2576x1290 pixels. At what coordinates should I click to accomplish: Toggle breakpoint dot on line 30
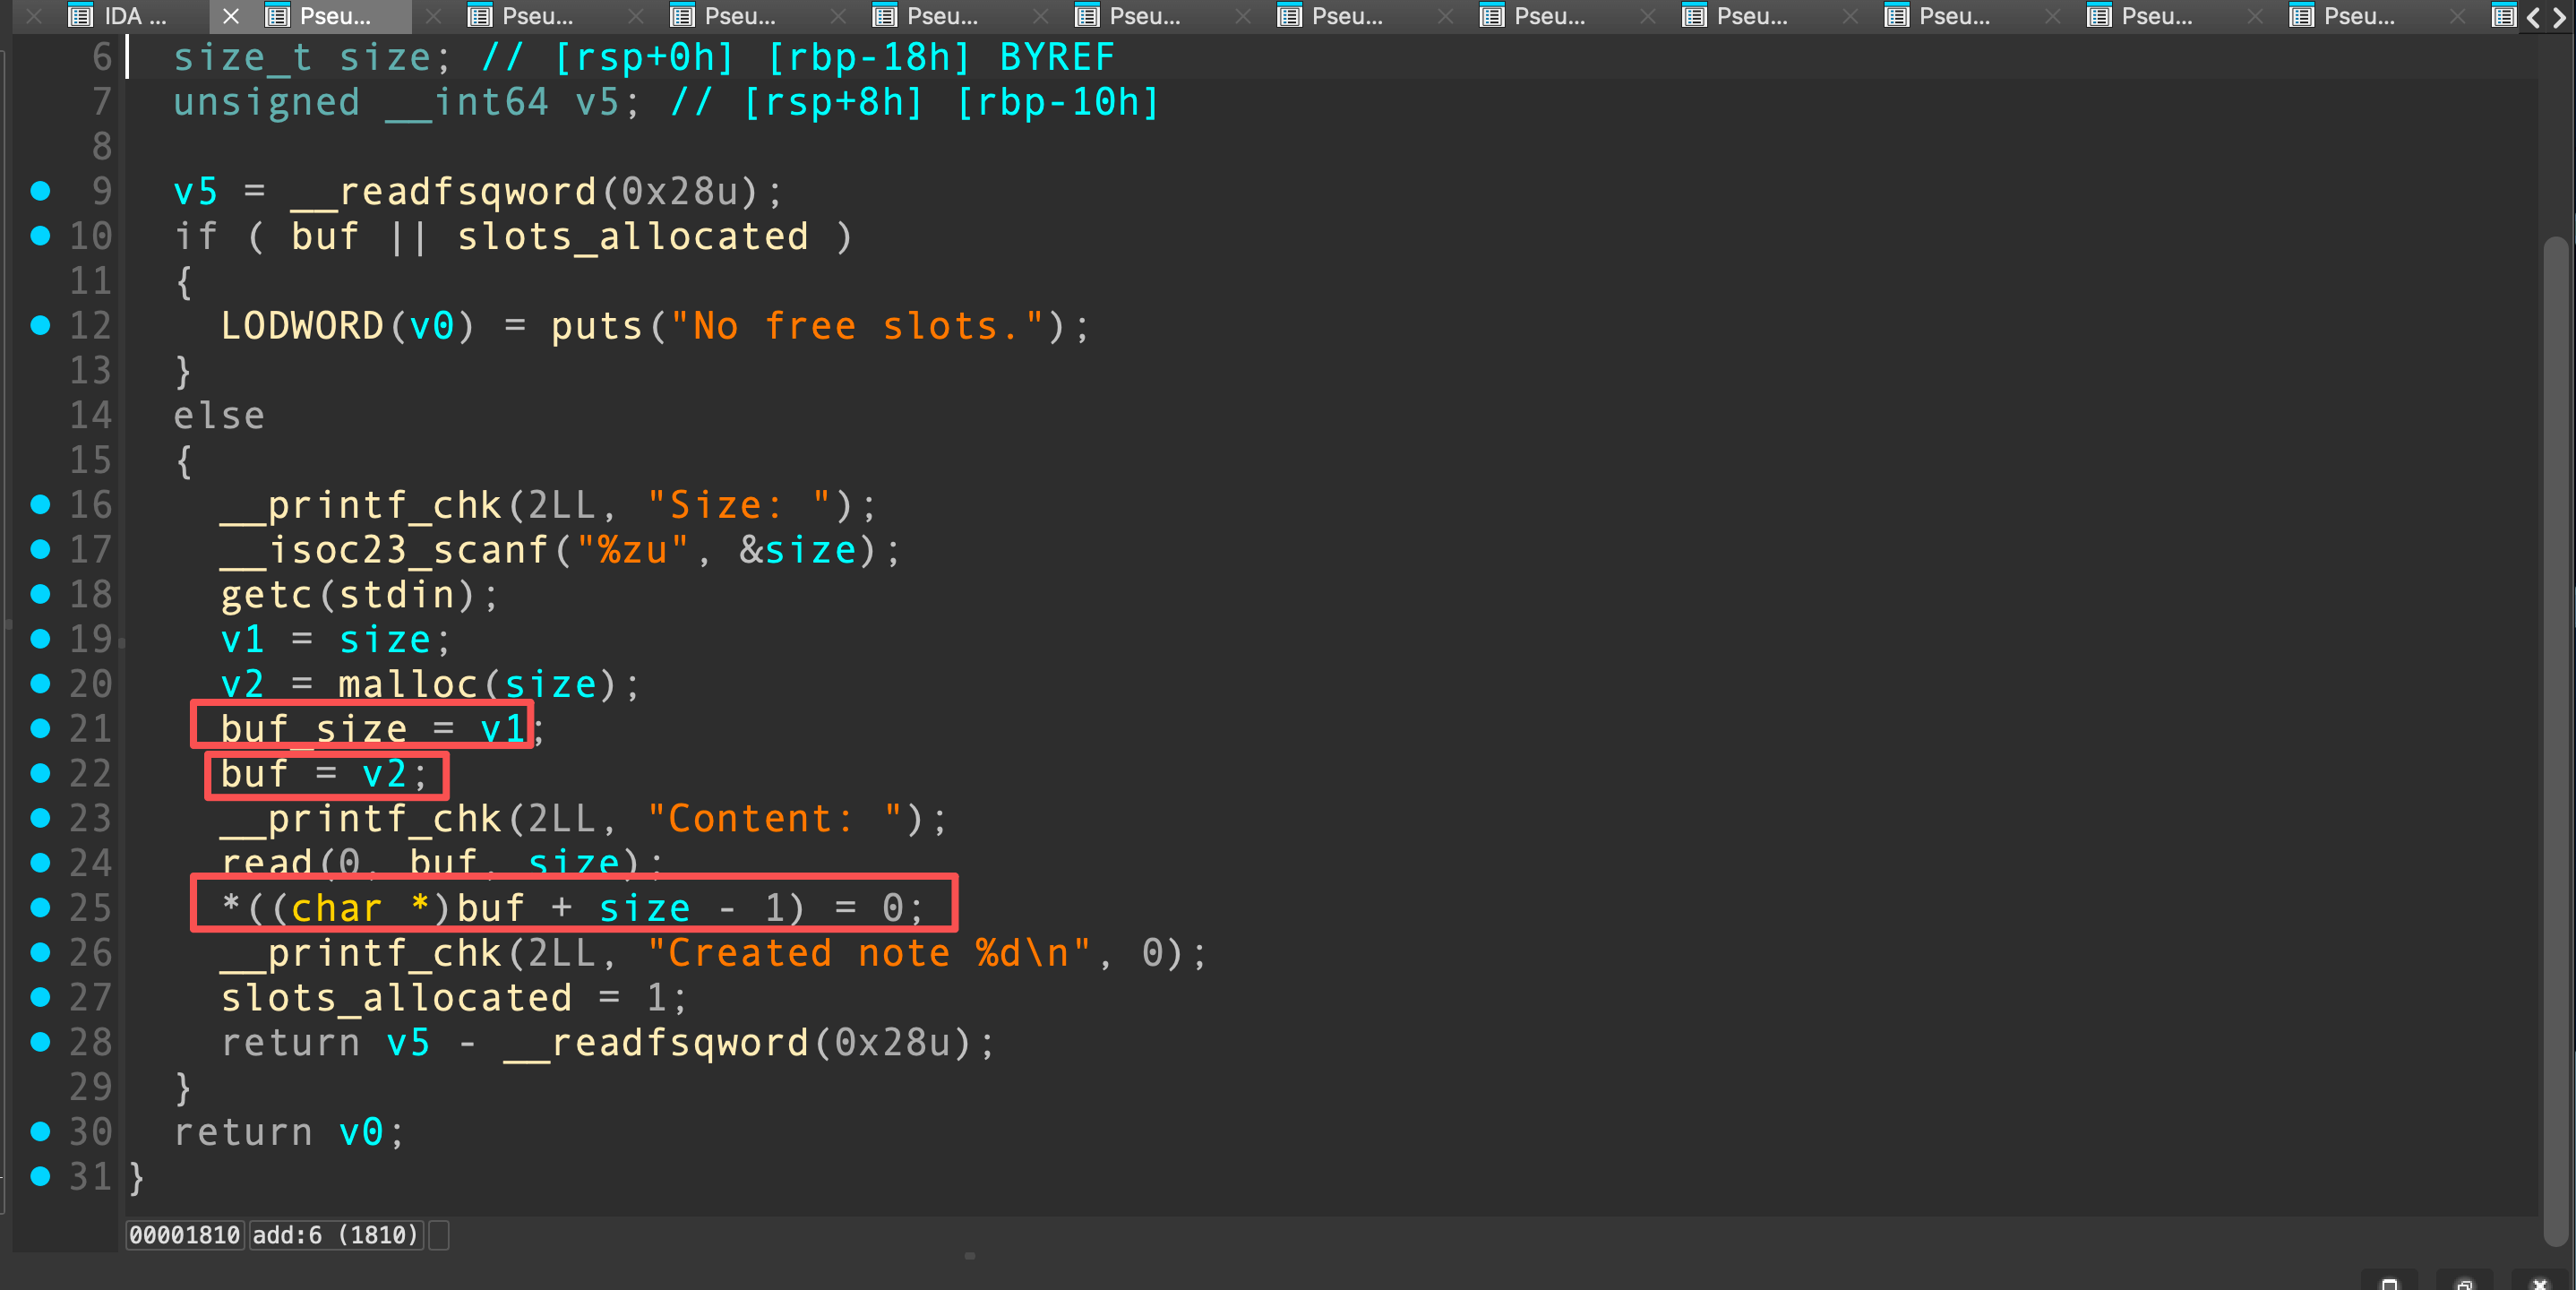click(x=41, y=1131)
